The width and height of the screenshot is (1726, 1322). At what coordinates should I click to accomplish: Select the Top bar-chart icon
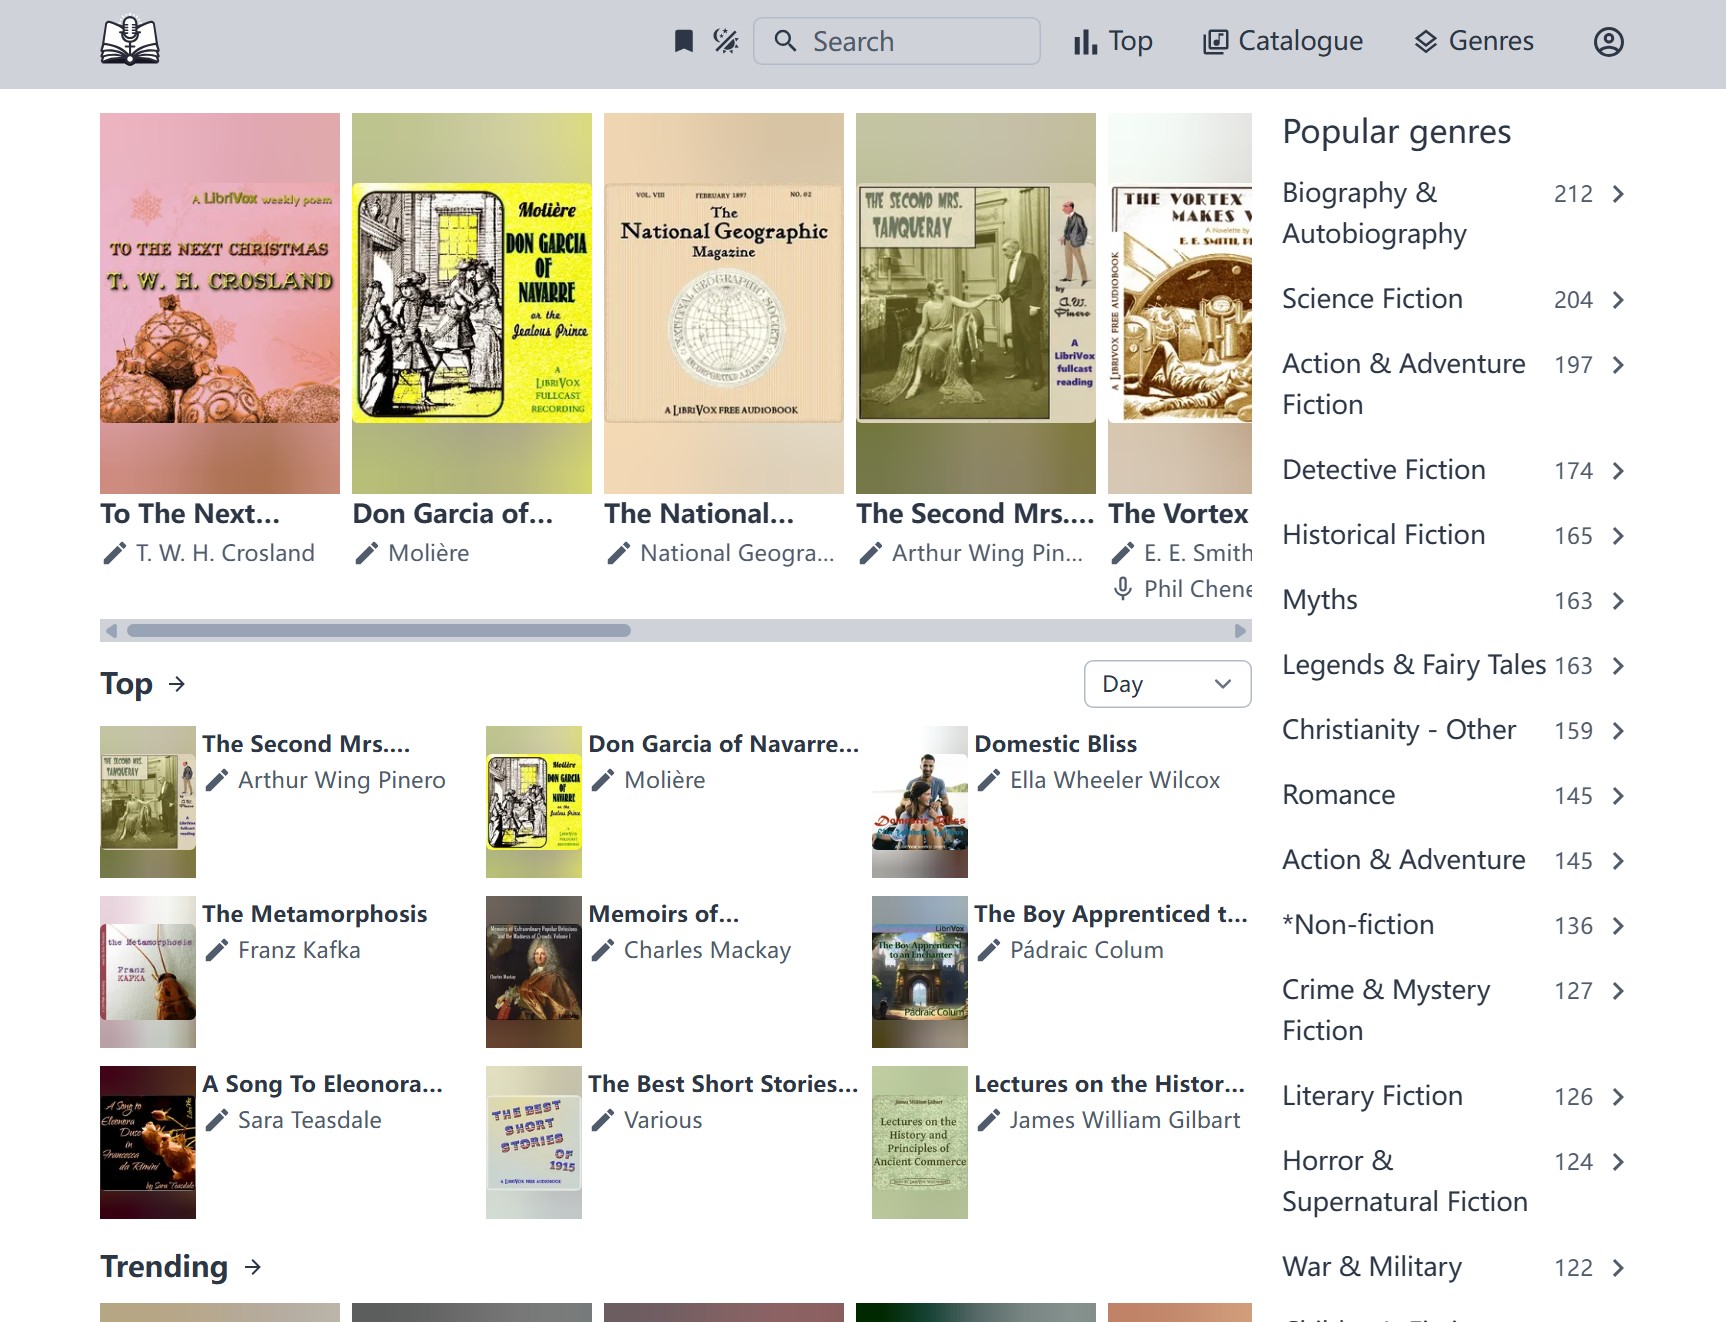coord(1086,41)
